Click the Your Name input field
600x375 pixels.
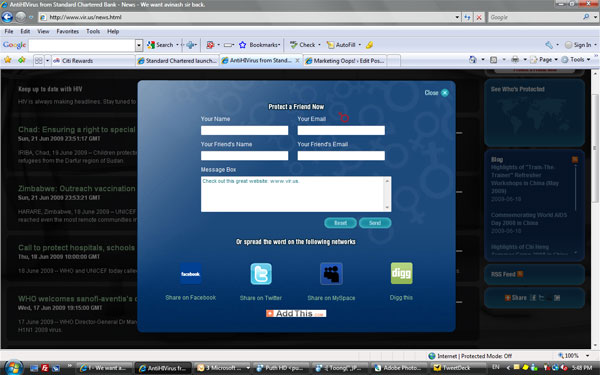coord(245,130)
